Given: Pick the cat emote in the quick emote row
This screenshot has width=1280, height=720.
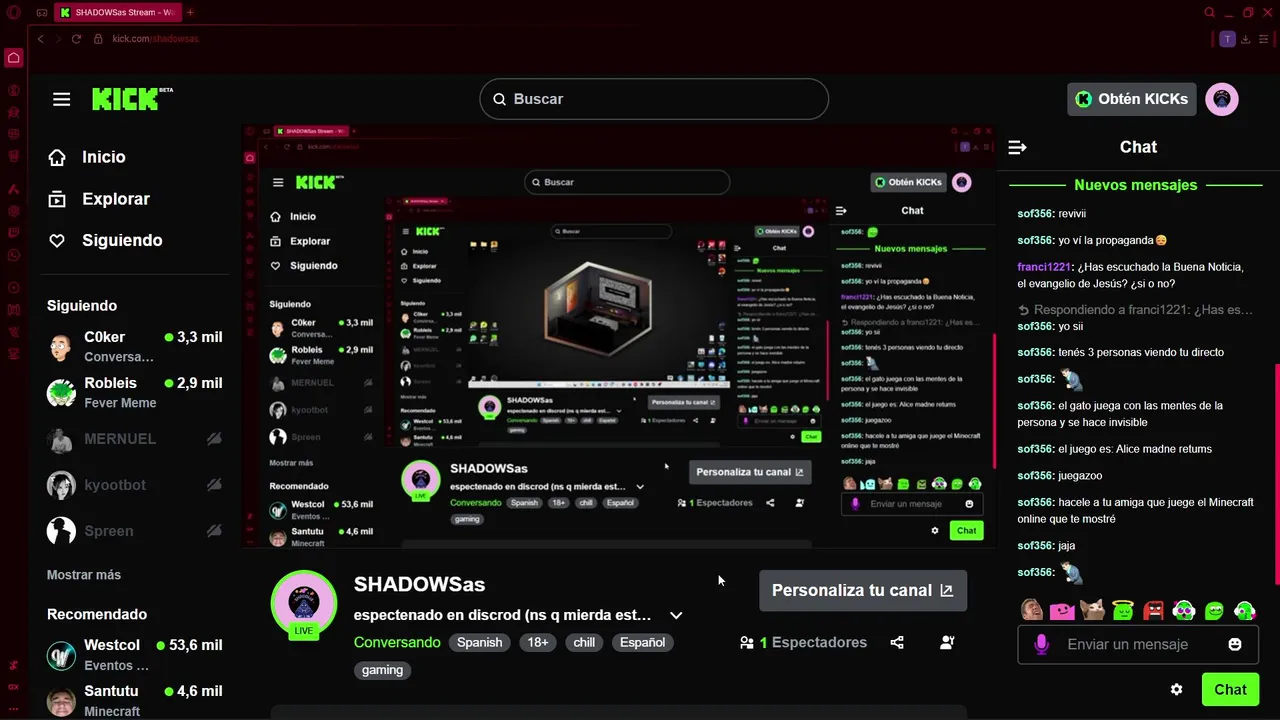Looking at the screenshot, I should pos(1093,610).
